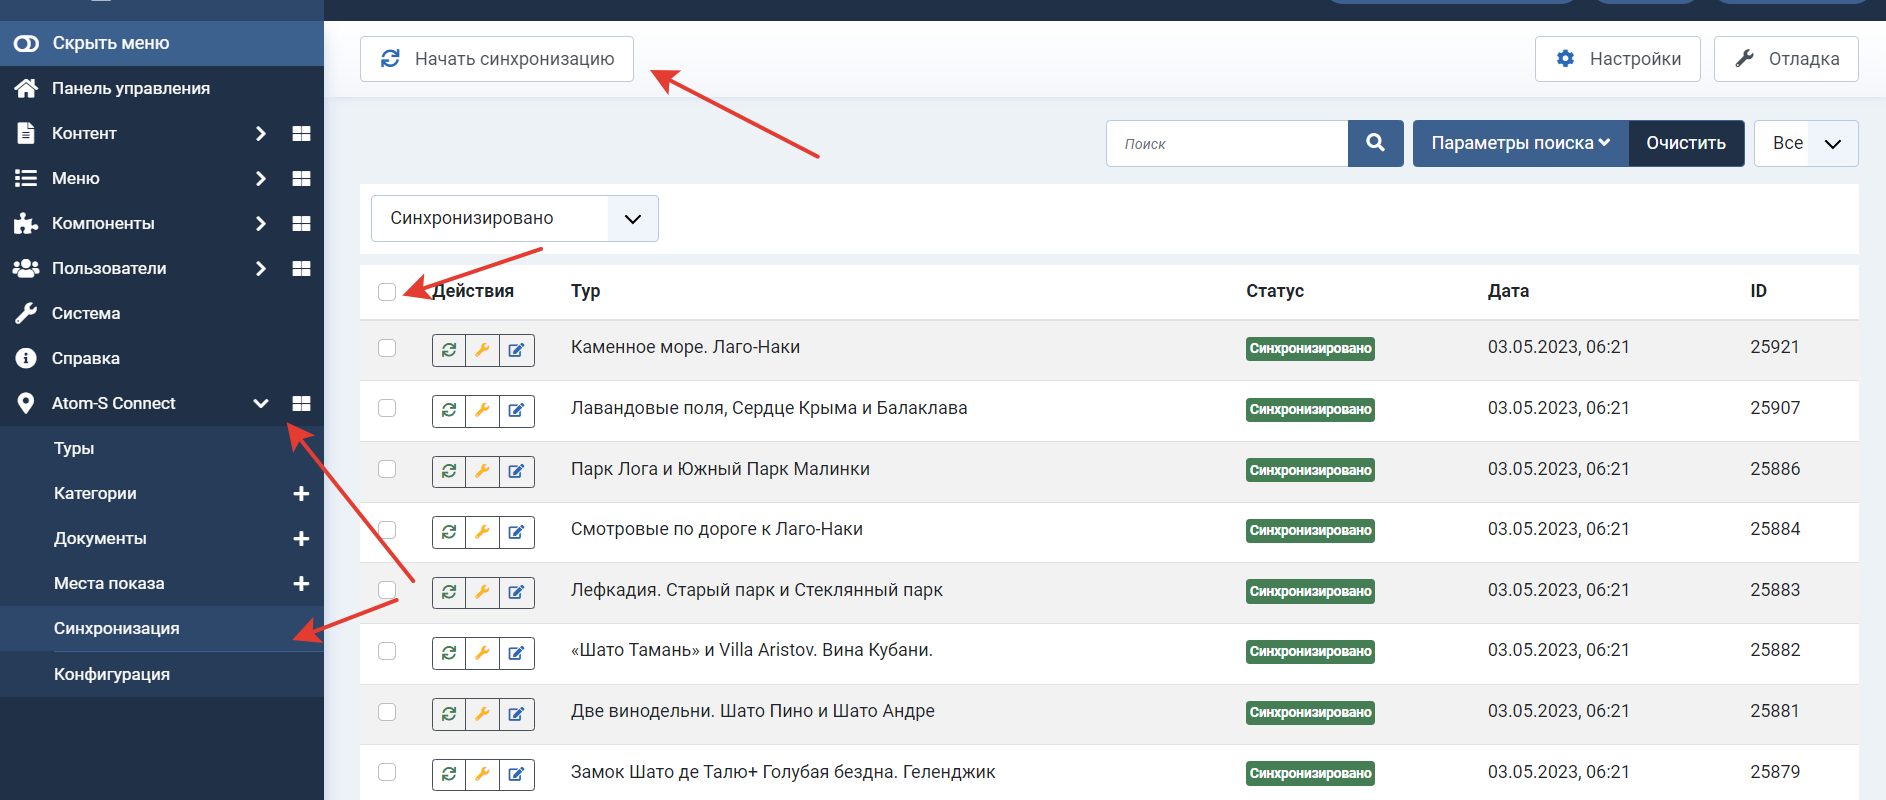
Task: Check the Лавандовые поля row checkbox
Action: pyautogui.click(x=387, y=408)
